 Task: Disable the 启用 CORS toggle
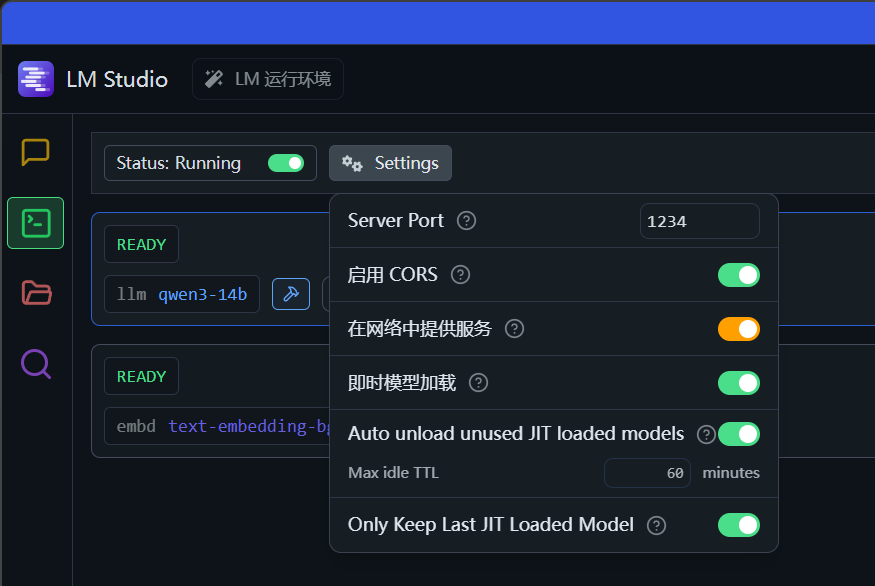pos(739,275)
